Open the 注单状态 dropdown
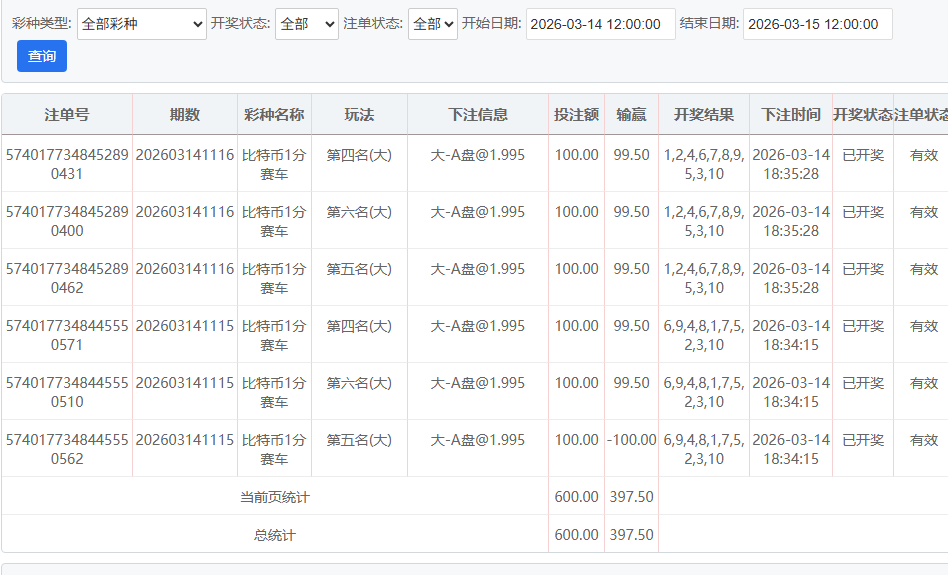This screenshot has height=575, width=948. pos(432,24)
